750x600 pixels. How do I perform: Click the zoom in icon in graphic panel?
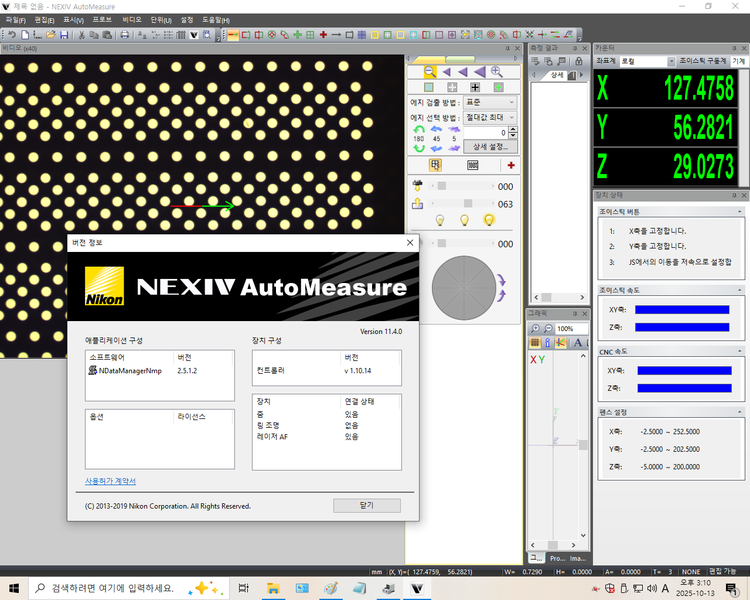535,329
